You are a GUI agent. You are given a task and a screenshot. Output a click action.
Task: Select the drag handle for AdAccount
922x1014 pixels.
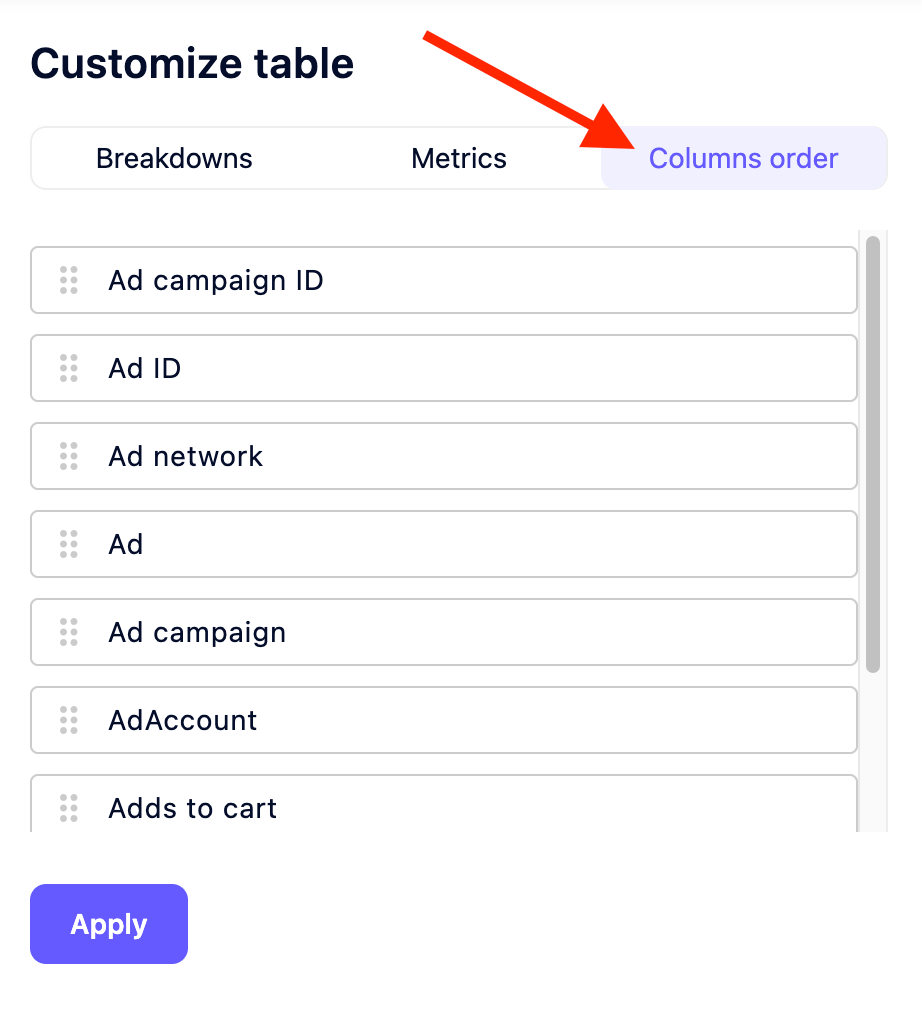(x=68, y=720)
